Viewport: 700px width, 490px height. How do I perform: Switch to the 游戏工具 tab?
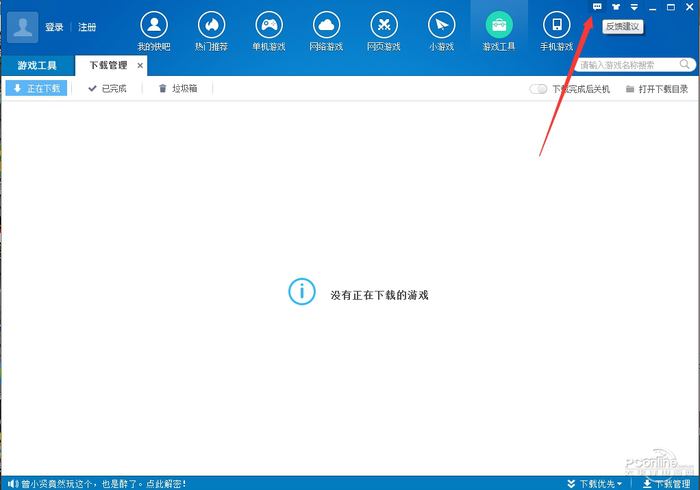(x=38, y=66)
